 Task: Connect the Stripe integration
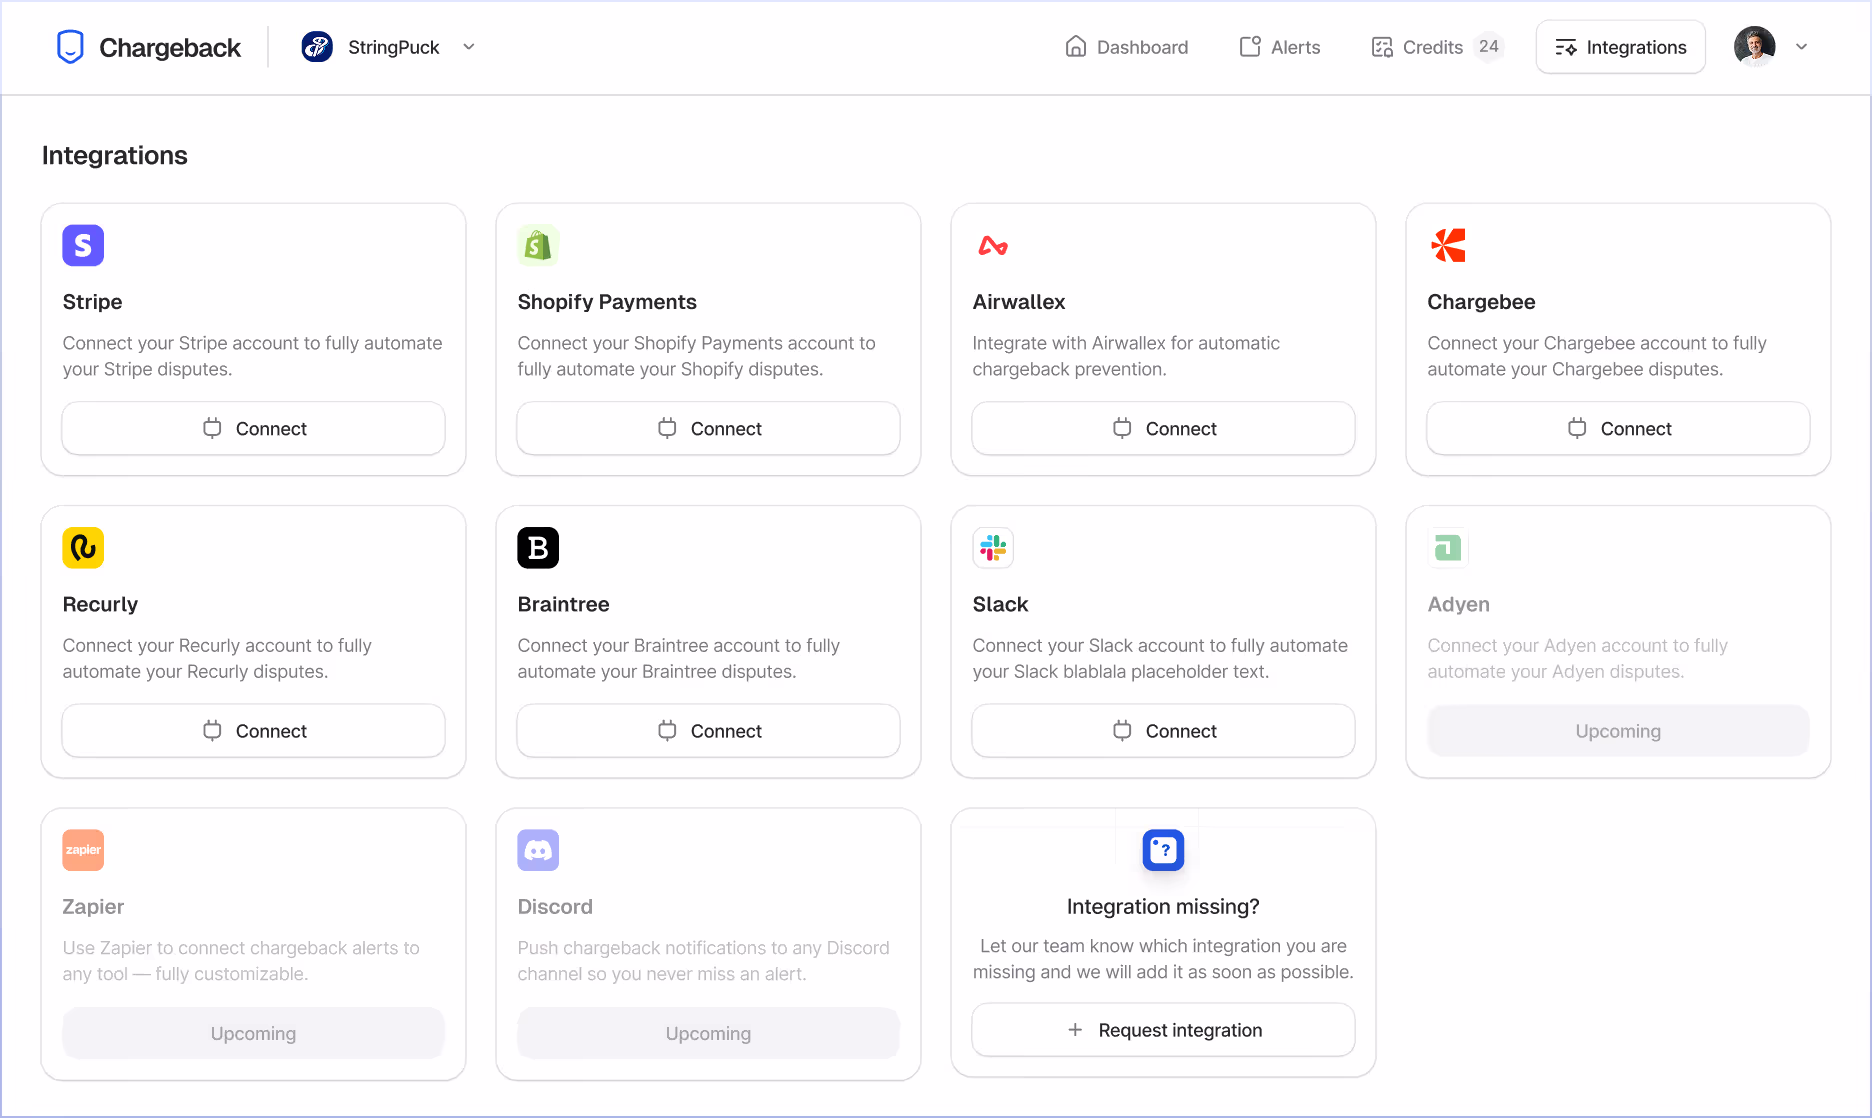point(253,428)
